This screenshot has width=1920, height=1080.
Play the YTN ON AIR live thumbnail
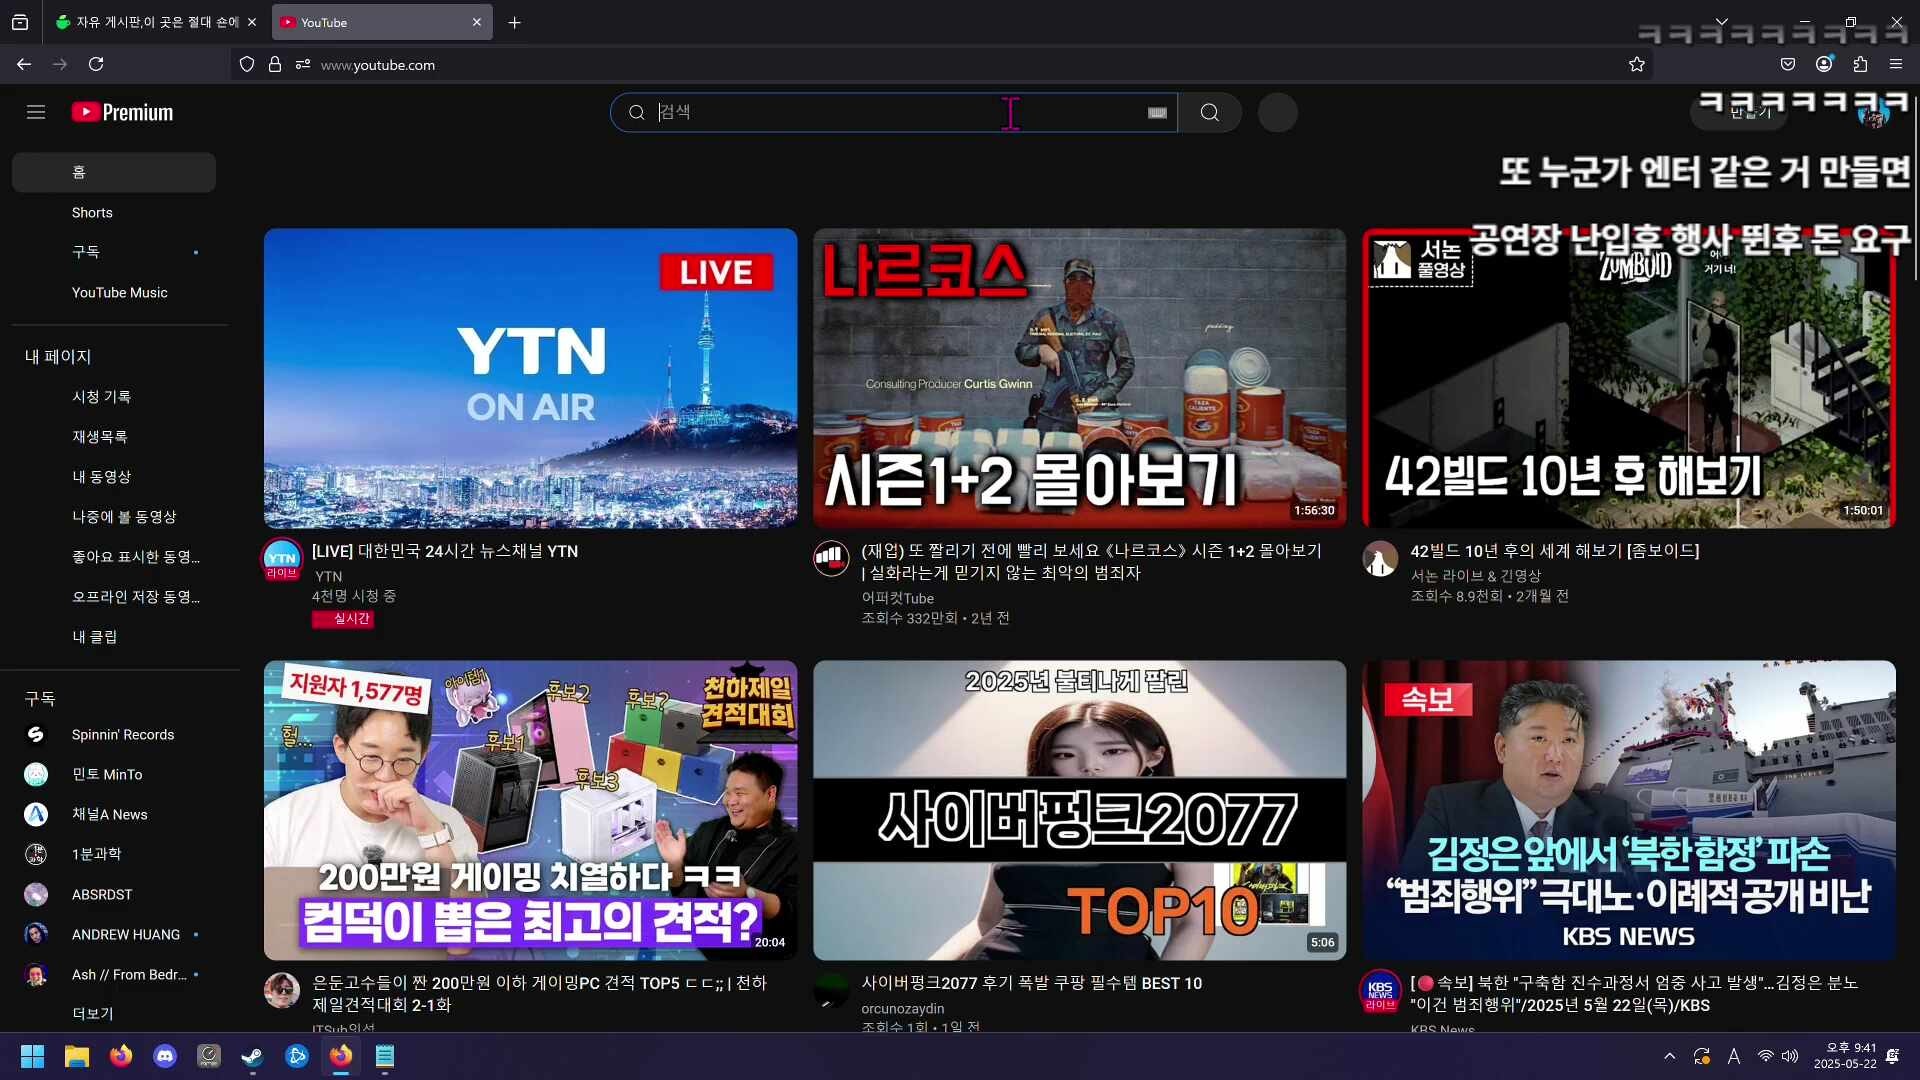point(530,378)
